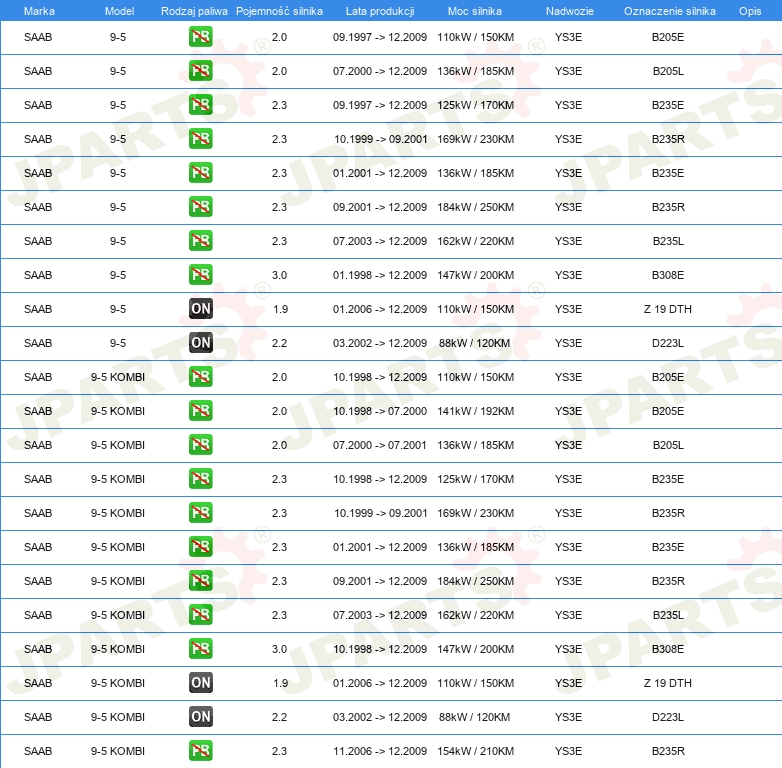Click the Oznaczenie silnika column header
The width and height of the screenshot is (782, 768).
669,11
